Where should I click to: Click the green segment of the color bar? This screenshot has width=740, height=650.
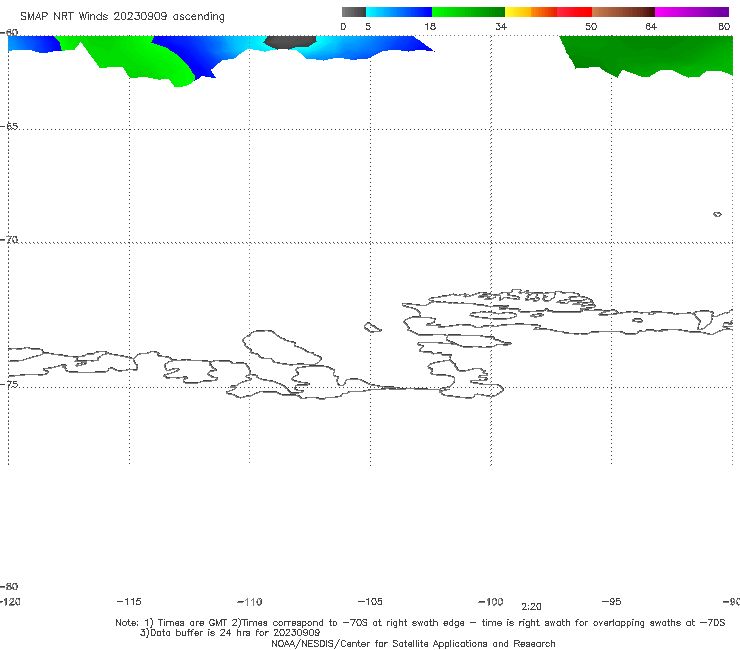pos(468,12)
